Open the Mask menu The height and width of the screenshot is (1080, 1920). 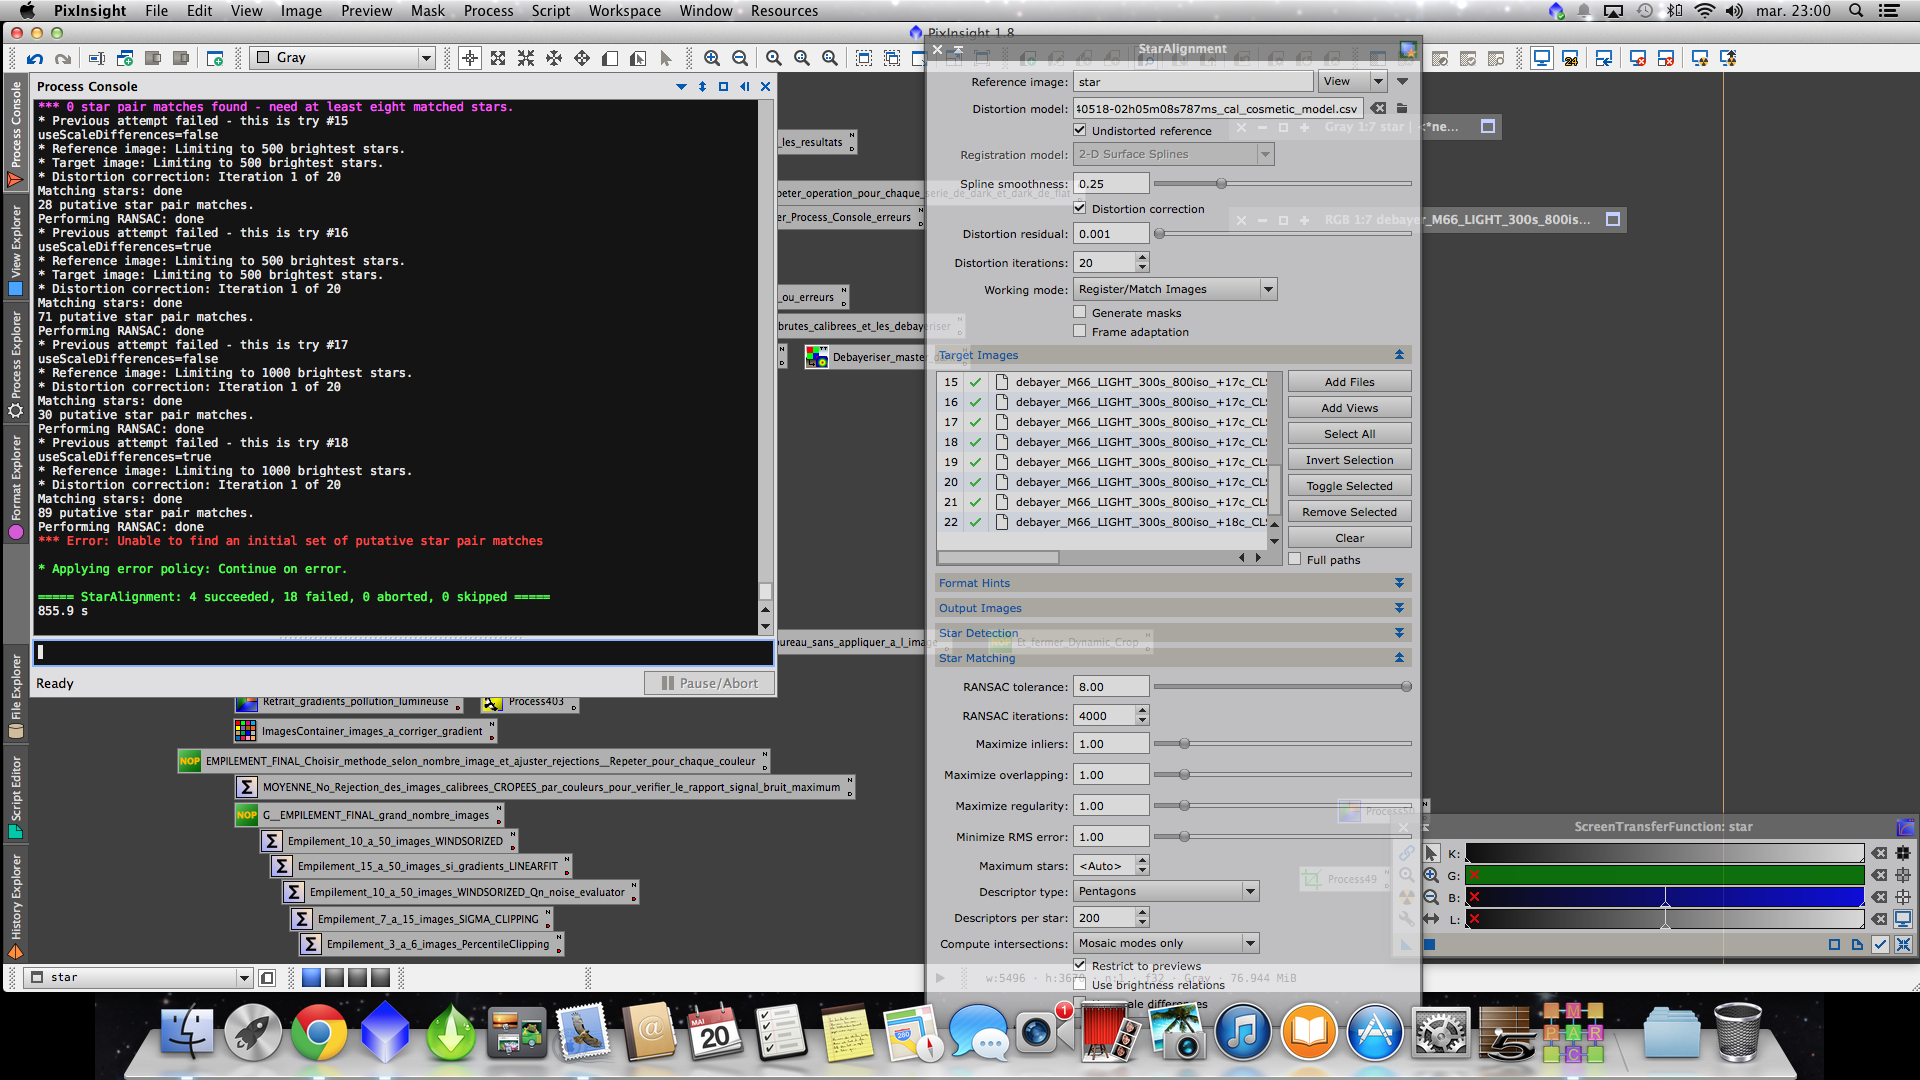pyautogui.click(x=427, y=11)
